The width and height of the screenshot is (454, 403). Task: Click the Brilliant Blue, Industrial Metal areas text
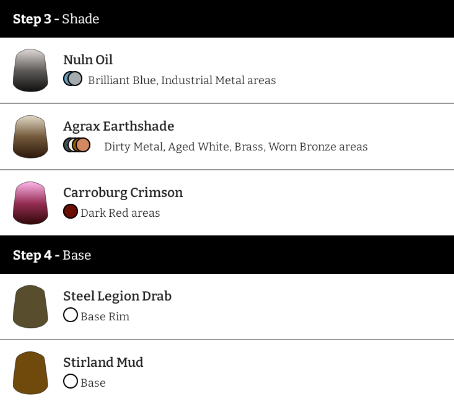pos(182,80)
